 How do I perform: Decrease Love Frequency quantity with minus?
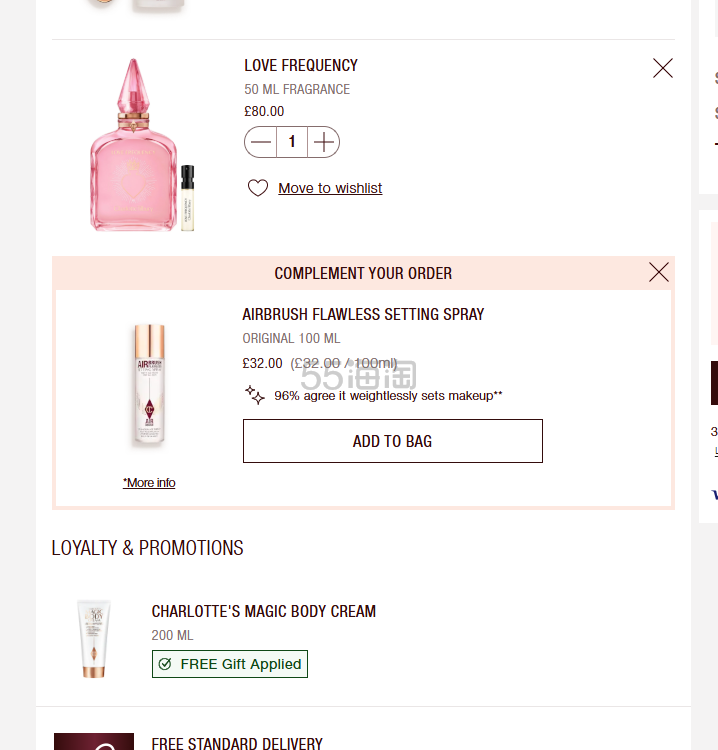[261, 142]
